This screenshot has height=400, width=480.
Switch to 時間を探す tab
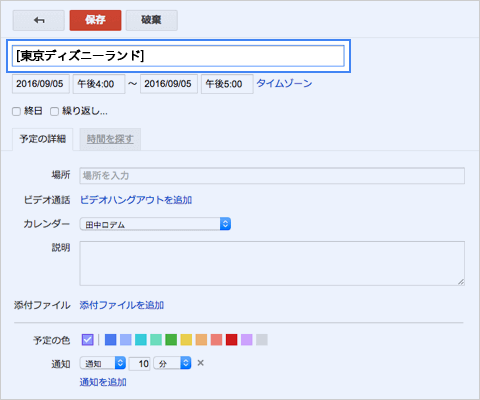(x=110, y=139)
